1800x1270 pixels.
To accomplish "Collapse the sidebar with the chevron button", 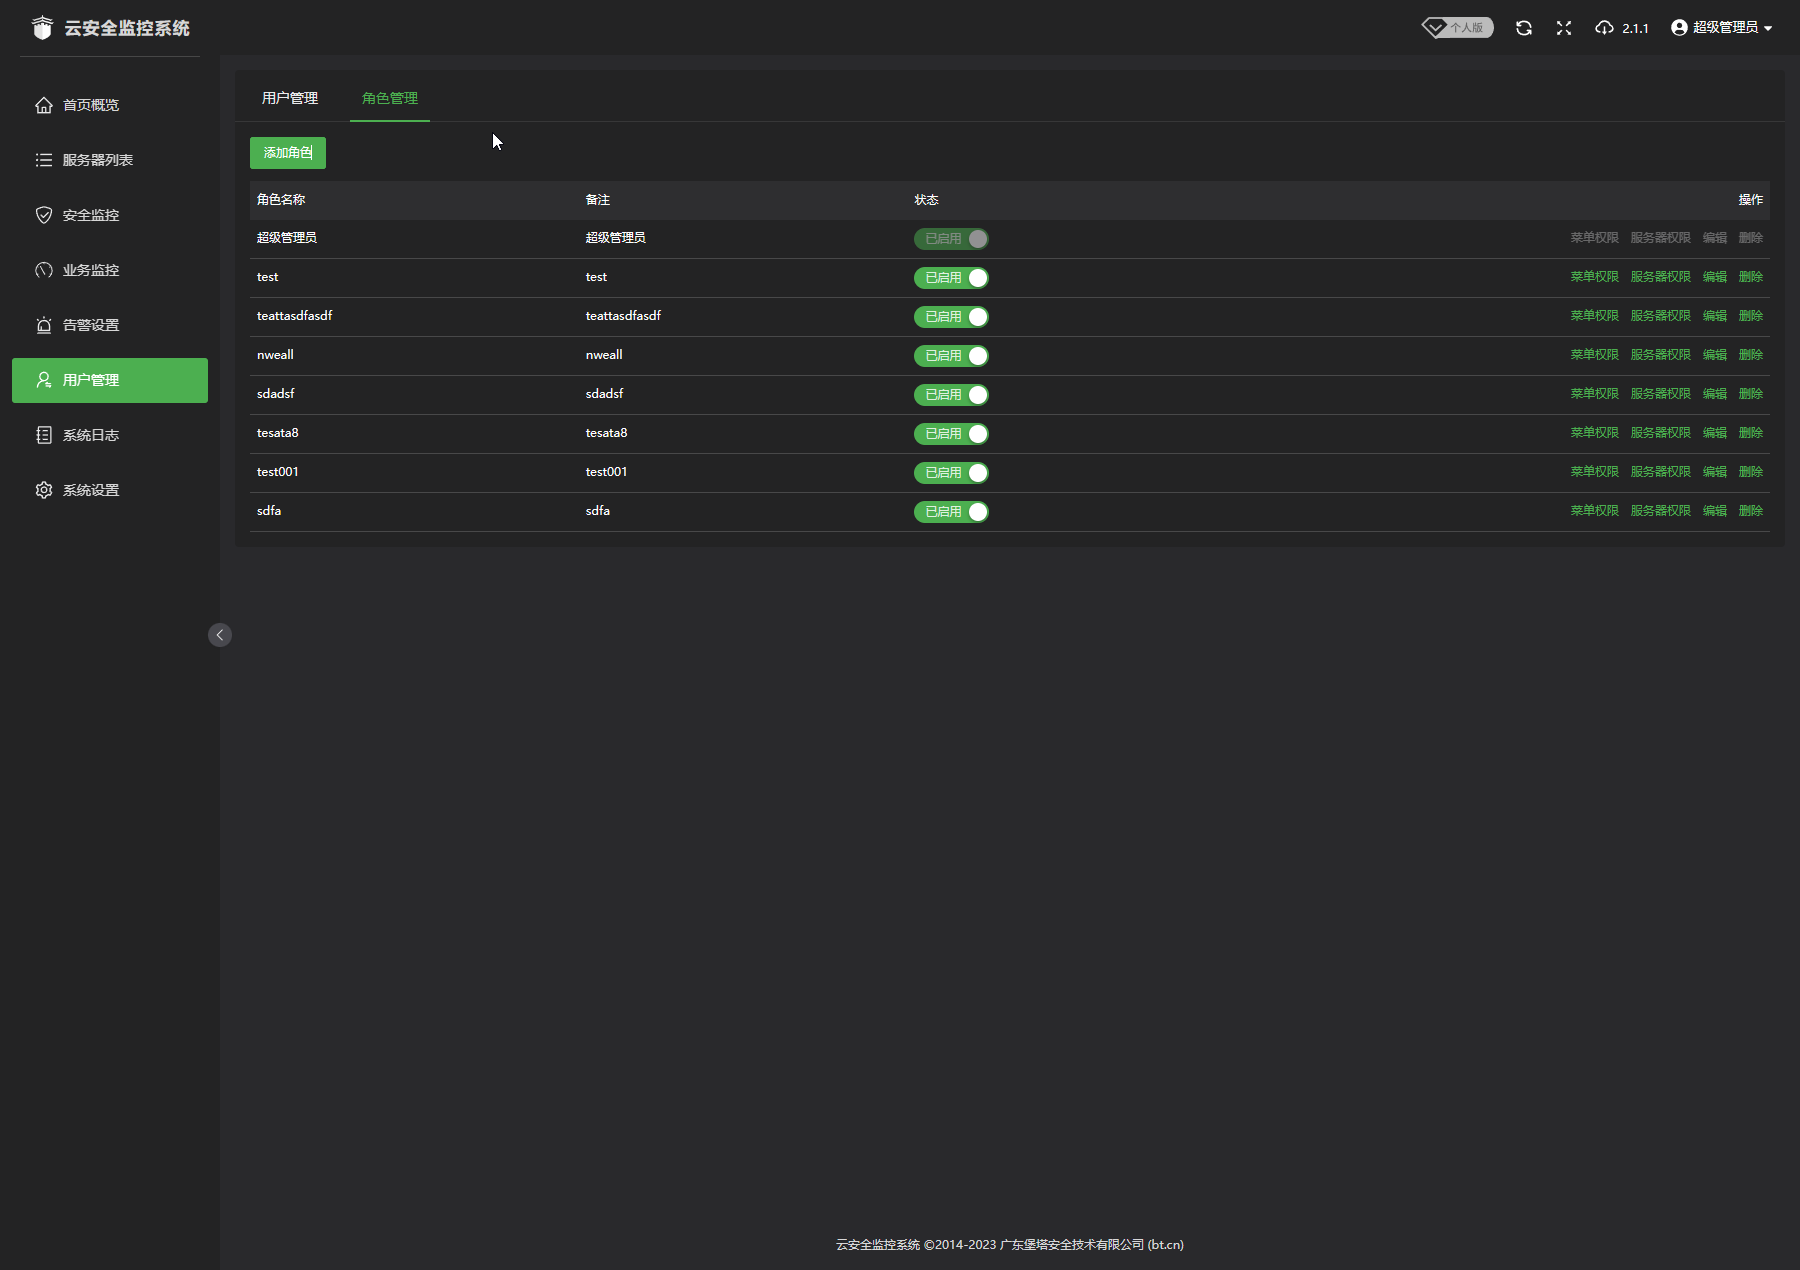I will (220, 635).
